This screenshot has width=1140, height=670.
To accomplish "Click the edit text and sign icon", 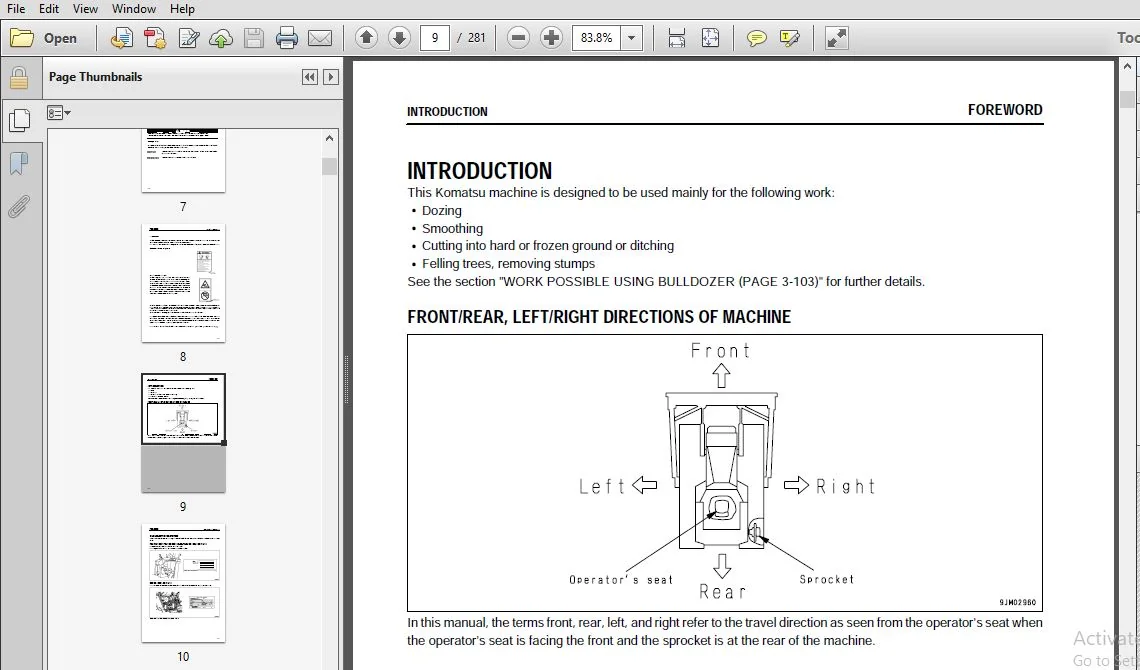I will click(x=188, y=38).
